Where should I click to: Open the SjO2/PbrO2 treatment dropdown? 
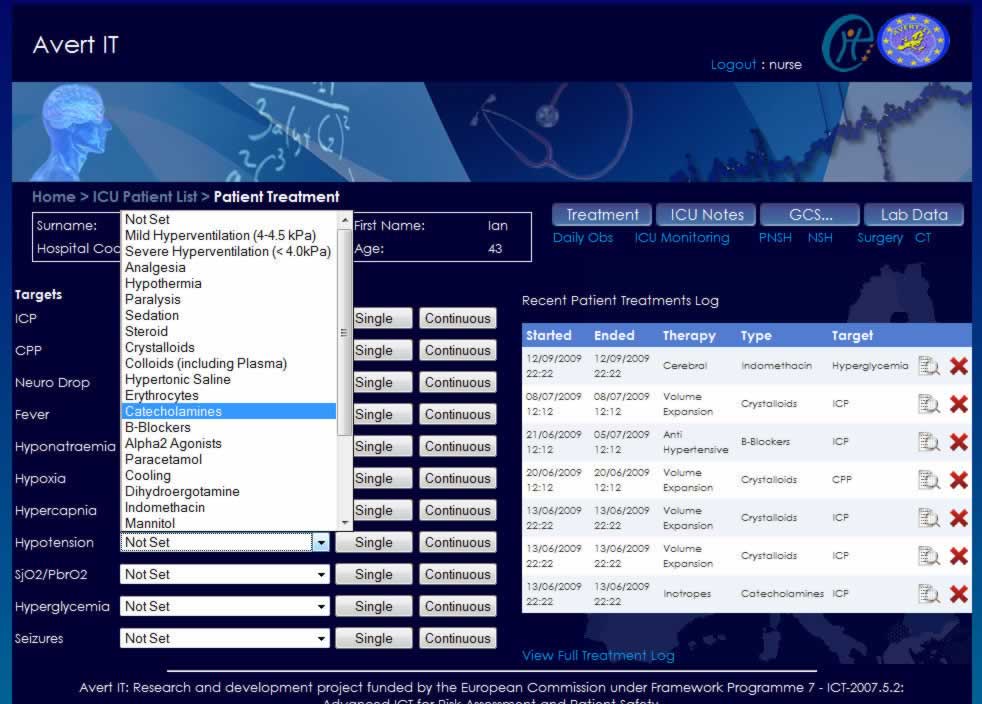click(x=321, y=574)
